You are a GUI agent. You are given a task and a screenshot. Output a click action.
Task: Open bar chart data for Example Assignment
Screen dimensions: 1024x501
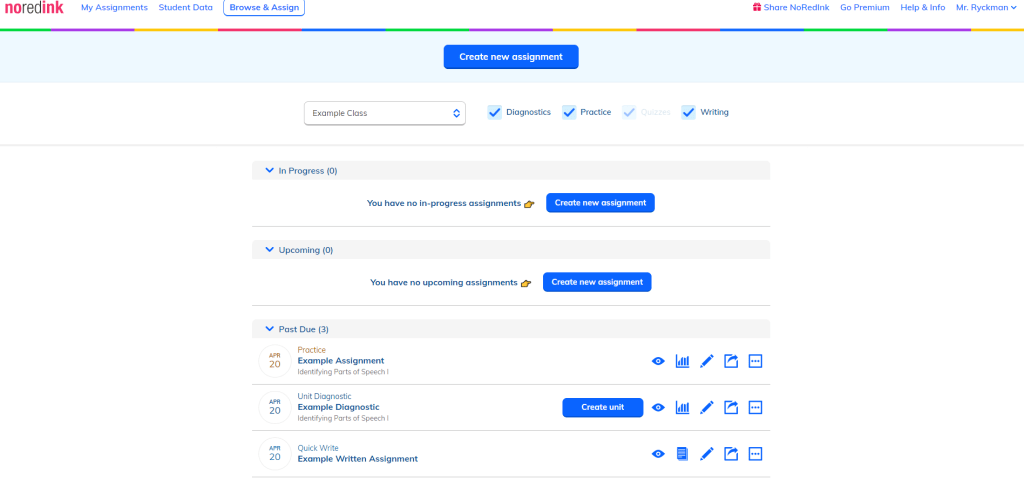(x=683, y=361)
